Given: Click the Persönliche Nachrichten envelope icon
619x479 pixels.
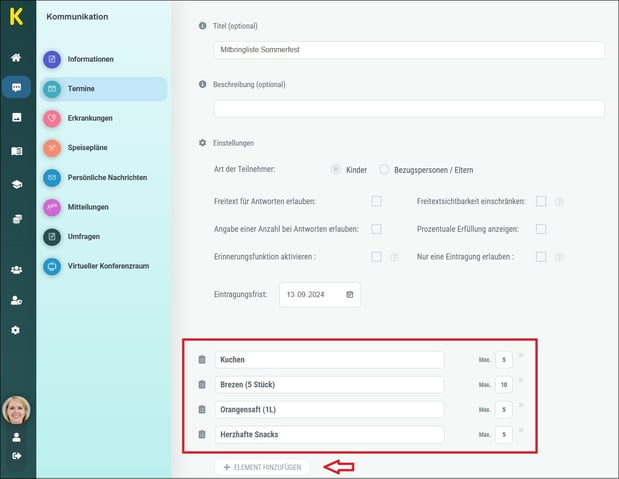Looking at the screenshot, I should (52, 178).
